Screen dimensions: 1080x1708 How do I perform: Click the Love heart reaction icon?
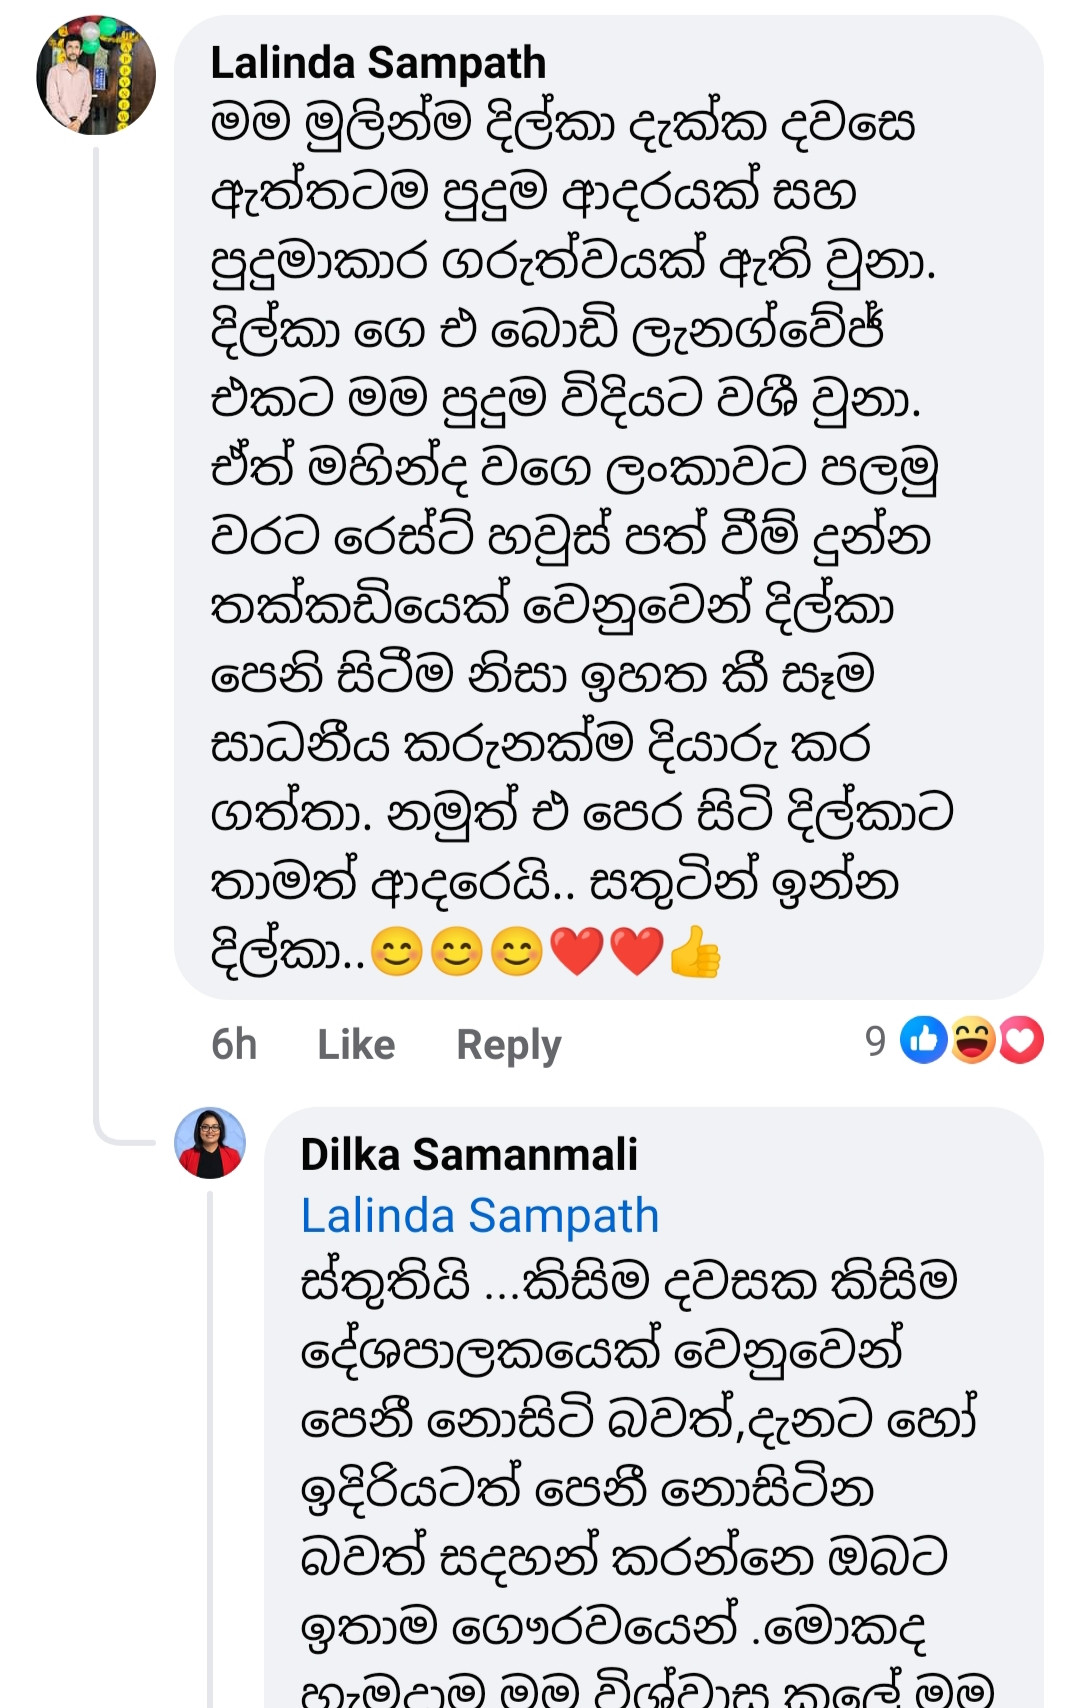pos(1021,1040)
